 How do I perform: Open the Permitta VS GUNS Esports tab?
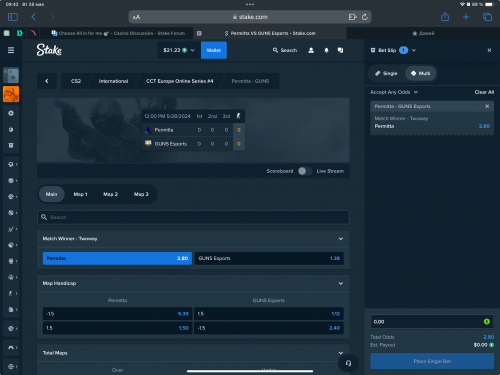click(x=270, y=33)
